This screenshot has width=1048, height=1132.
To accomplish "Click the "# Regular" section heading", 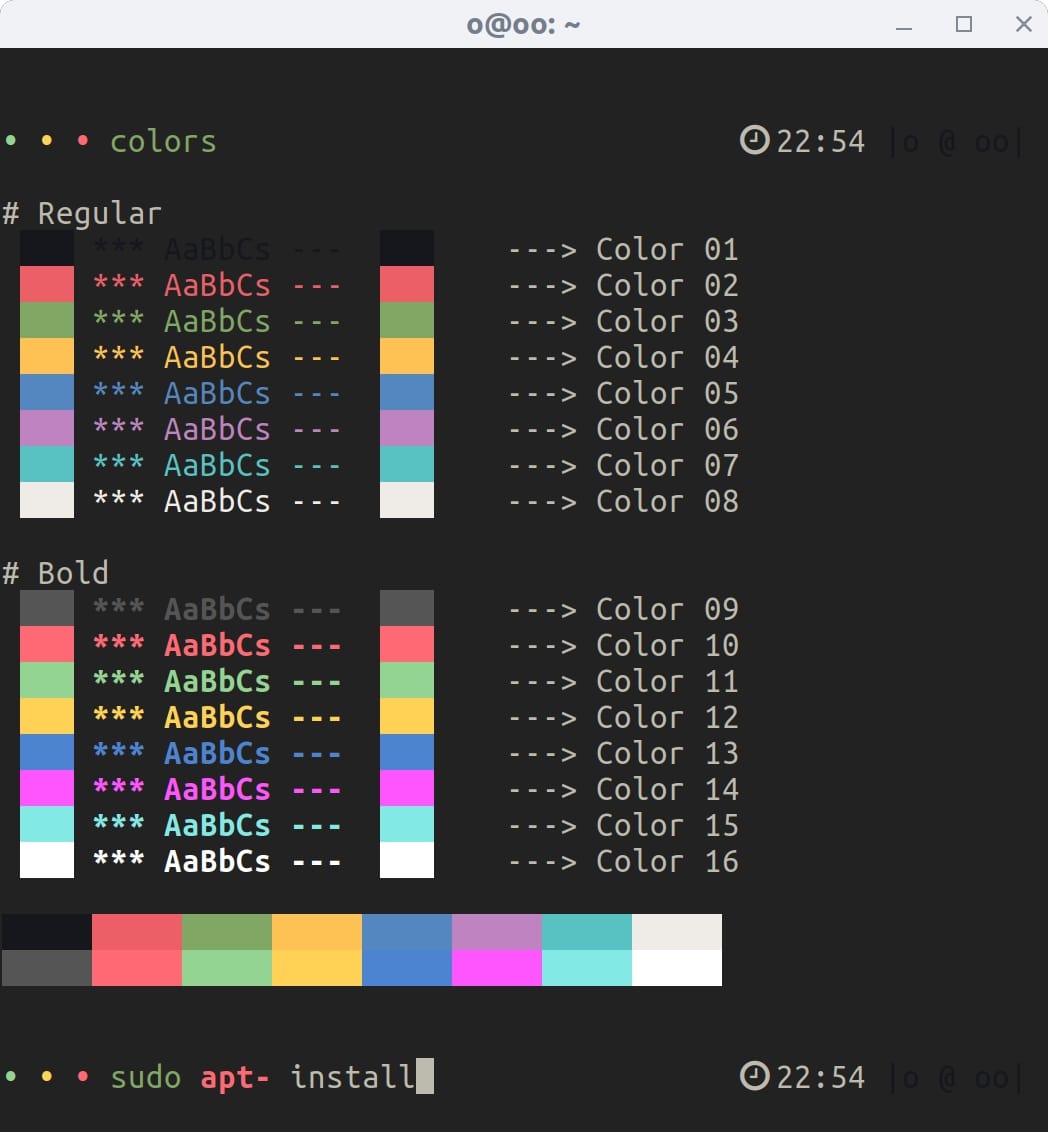I will click(x=82, y=213).
